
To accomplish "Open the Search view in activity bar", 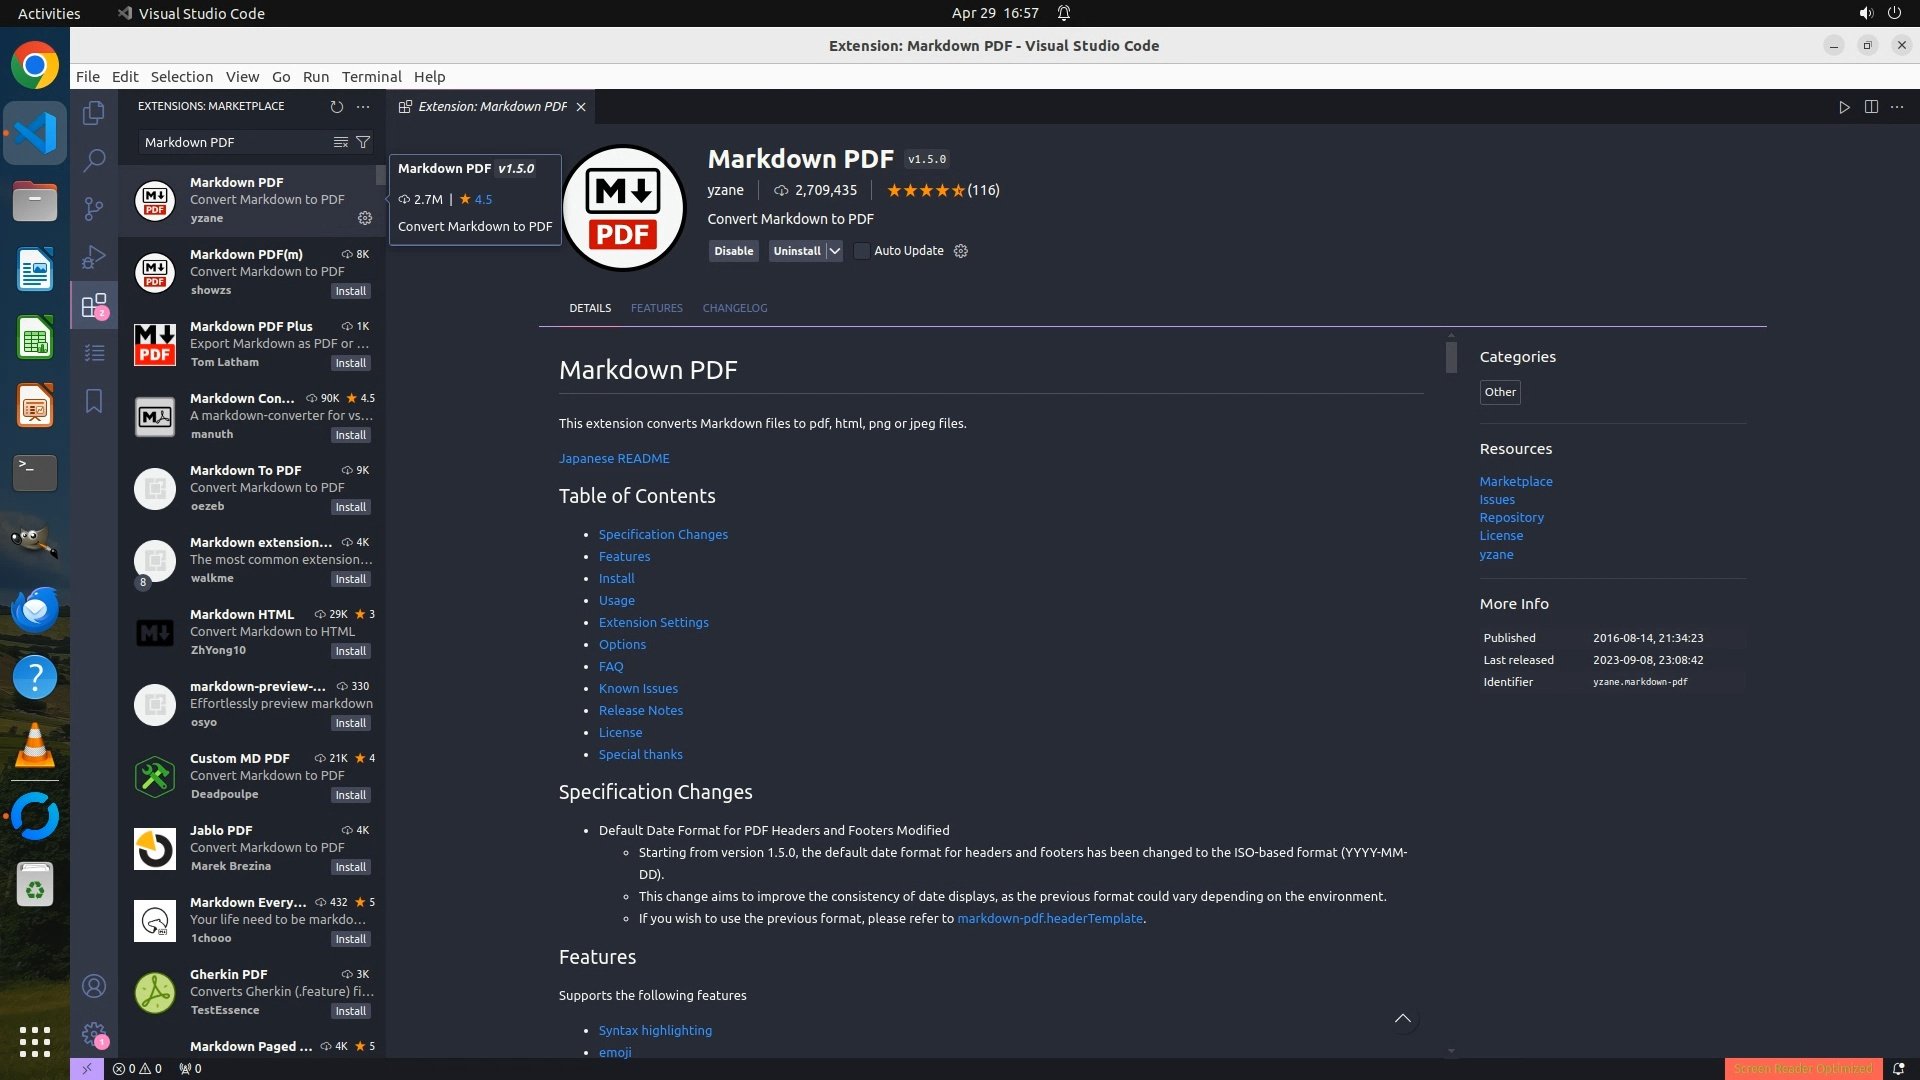I will pyautogui.click(x=94, y=160).
